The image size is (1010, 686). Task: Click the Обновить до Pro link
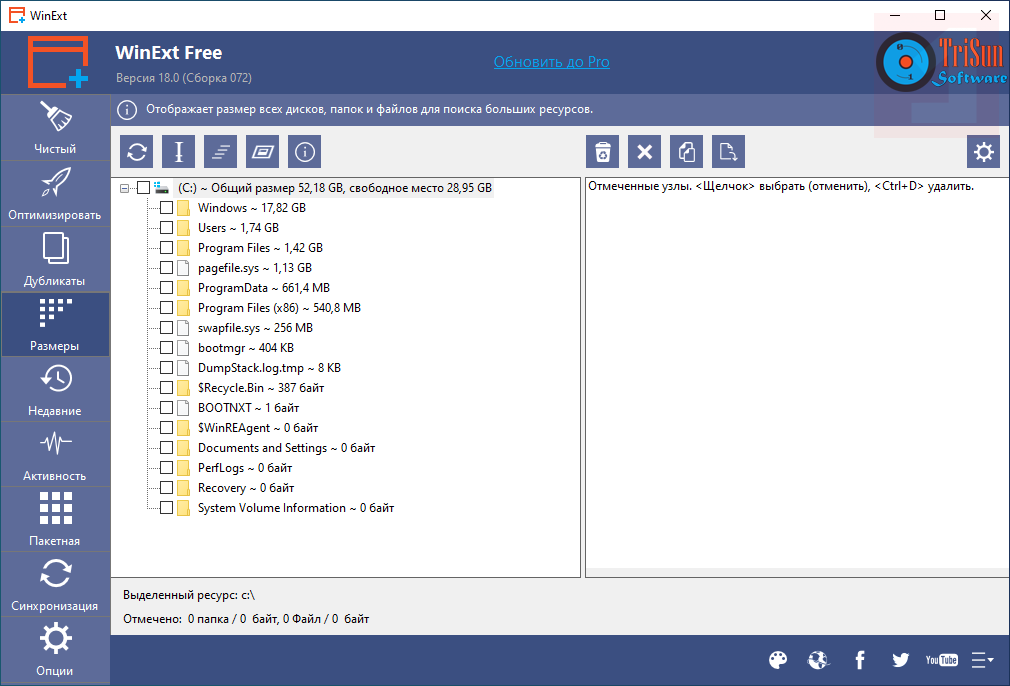click(551, 62)
